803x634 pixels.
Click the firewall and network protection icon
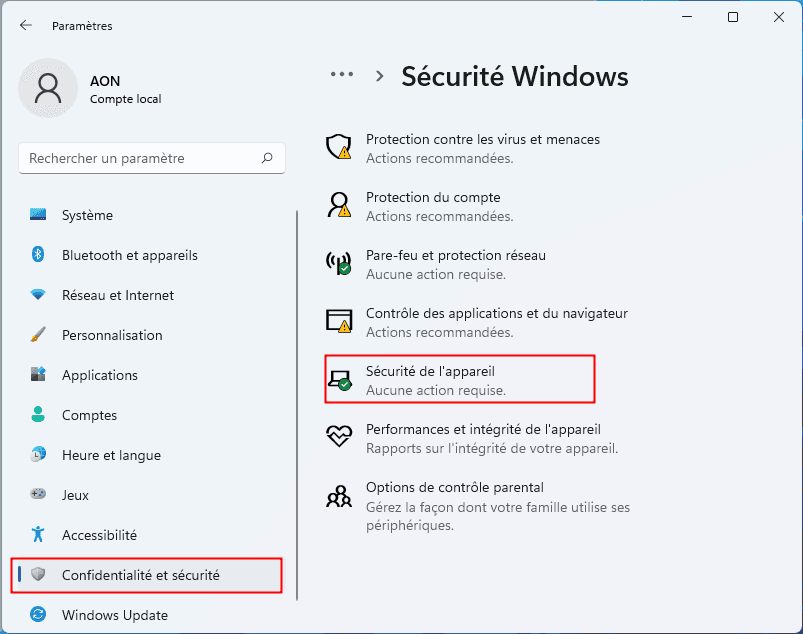pyautogui.click(x=339, y=263)
